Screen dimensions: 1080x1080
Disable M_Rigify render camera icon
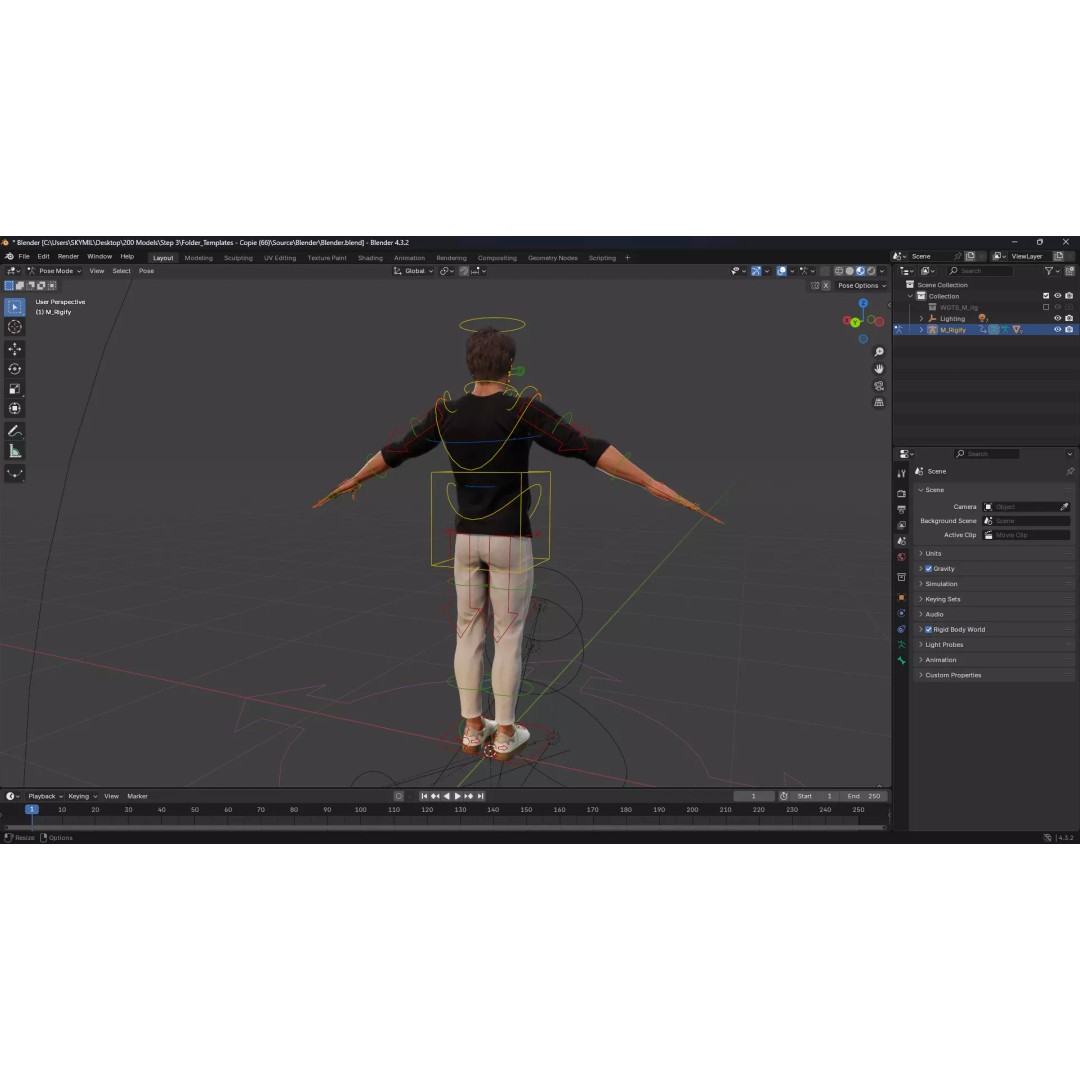(1069, 330)
